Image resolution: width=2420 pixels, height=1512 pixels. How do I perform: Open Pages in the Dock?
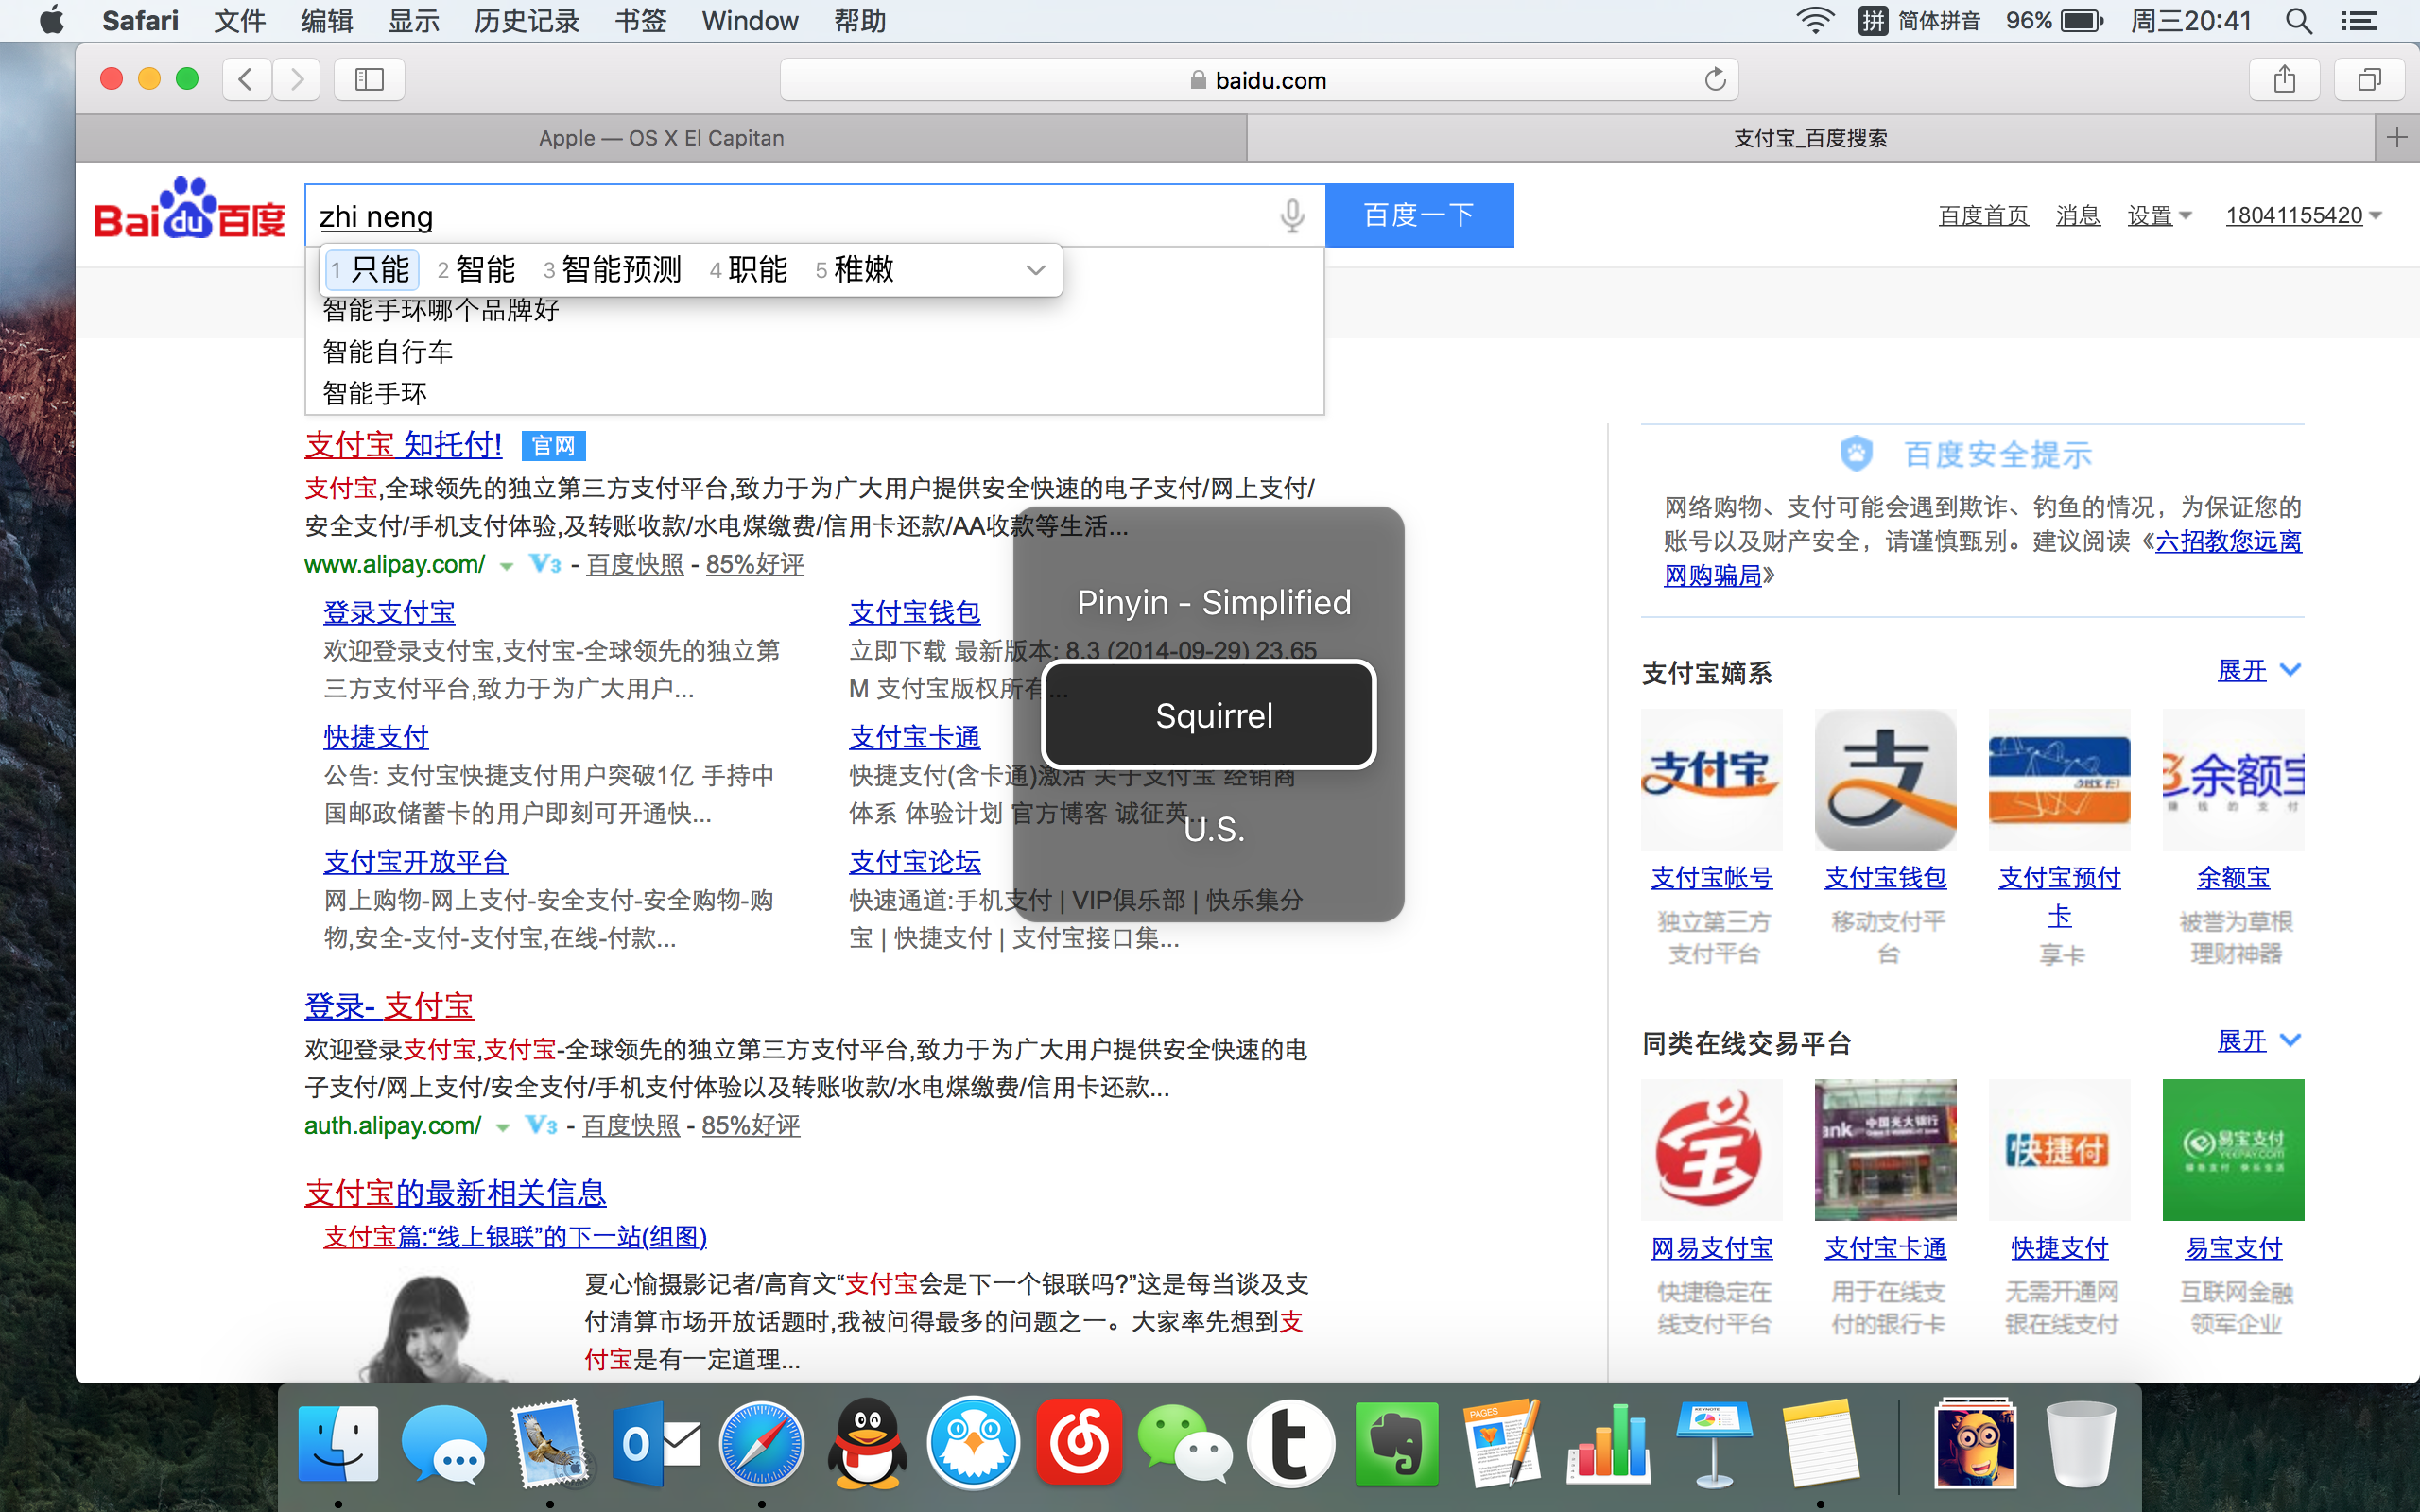click(x=1503, y=1443)
